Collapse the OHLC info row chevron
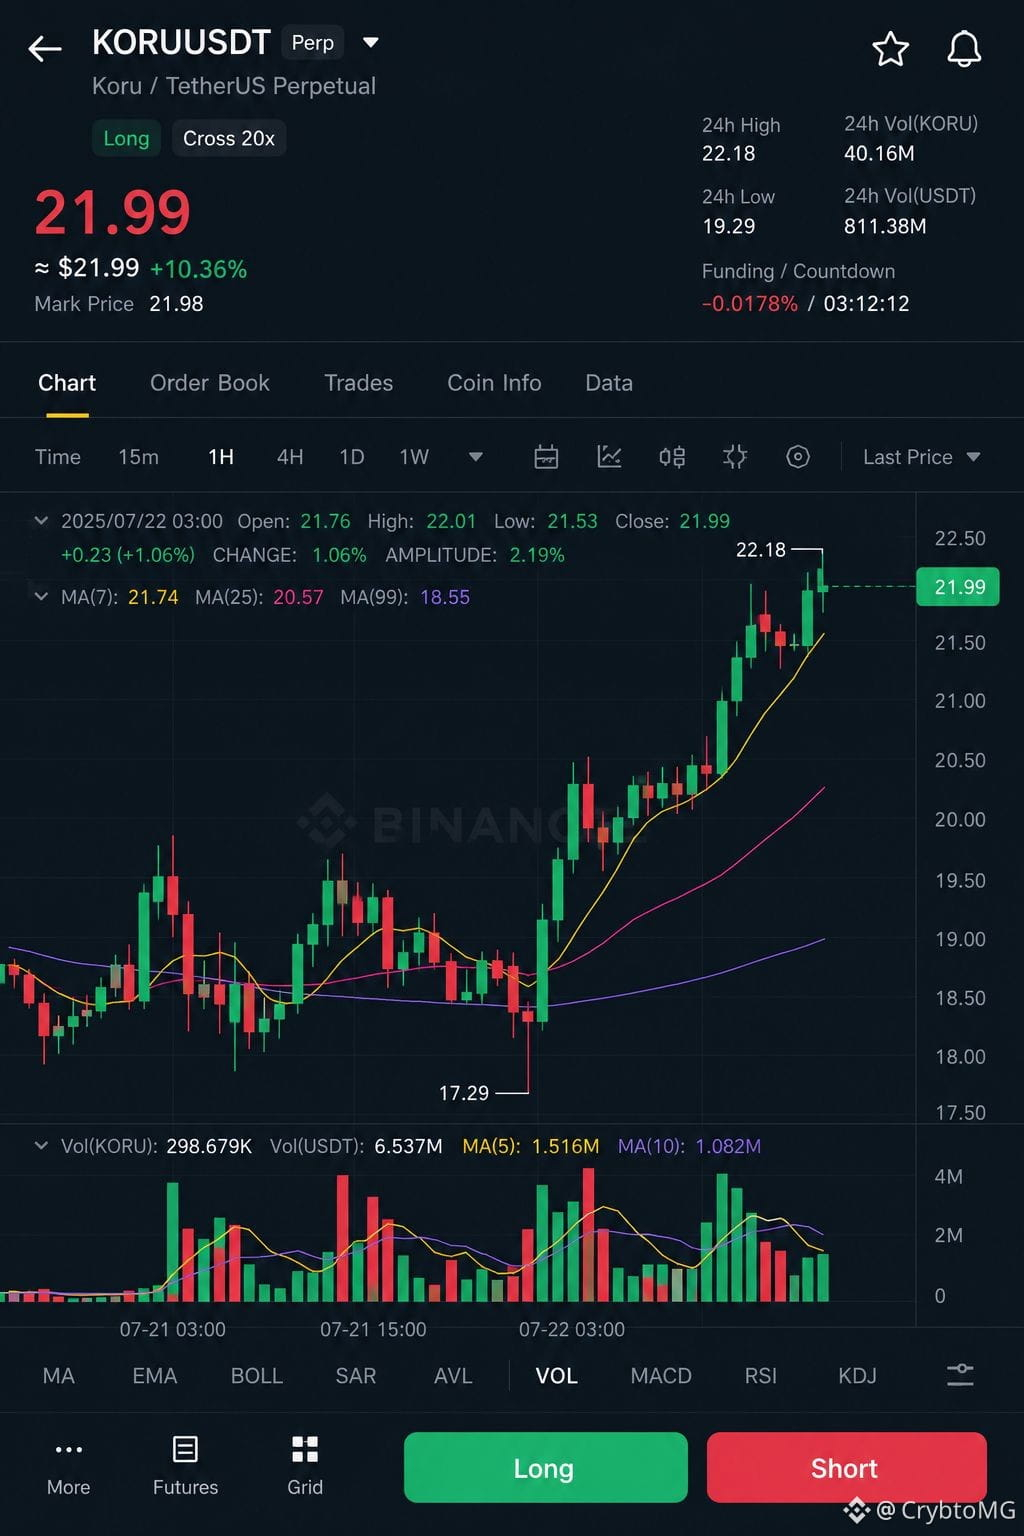This screenshot has width=1024, height=1536. click(x=41, y=521)
